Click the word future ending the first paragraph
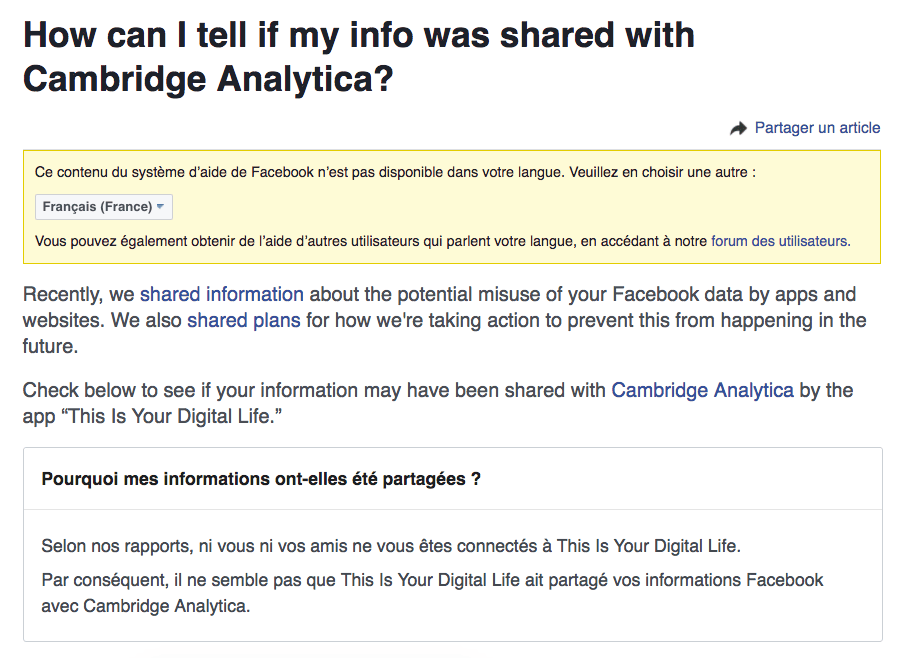 point(50,346)
